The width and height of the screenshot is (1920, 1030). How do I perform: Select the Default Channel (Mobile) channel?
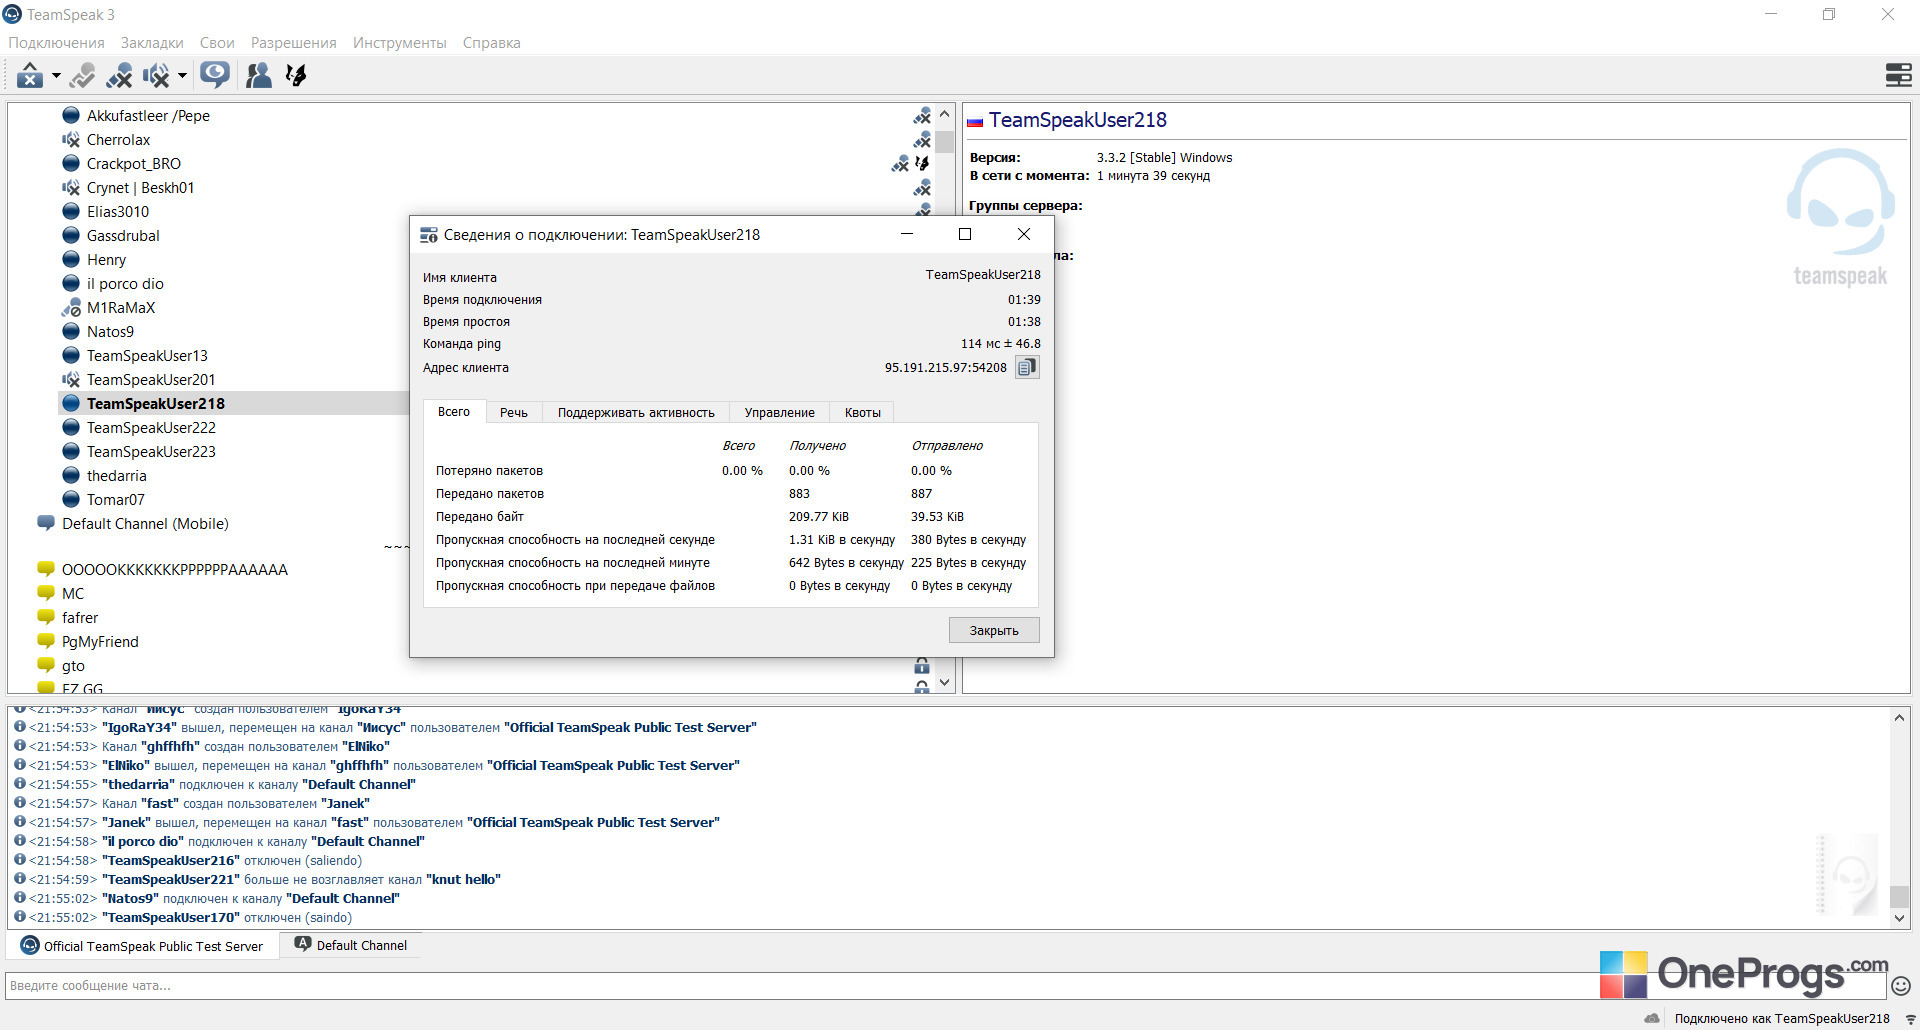145,524
